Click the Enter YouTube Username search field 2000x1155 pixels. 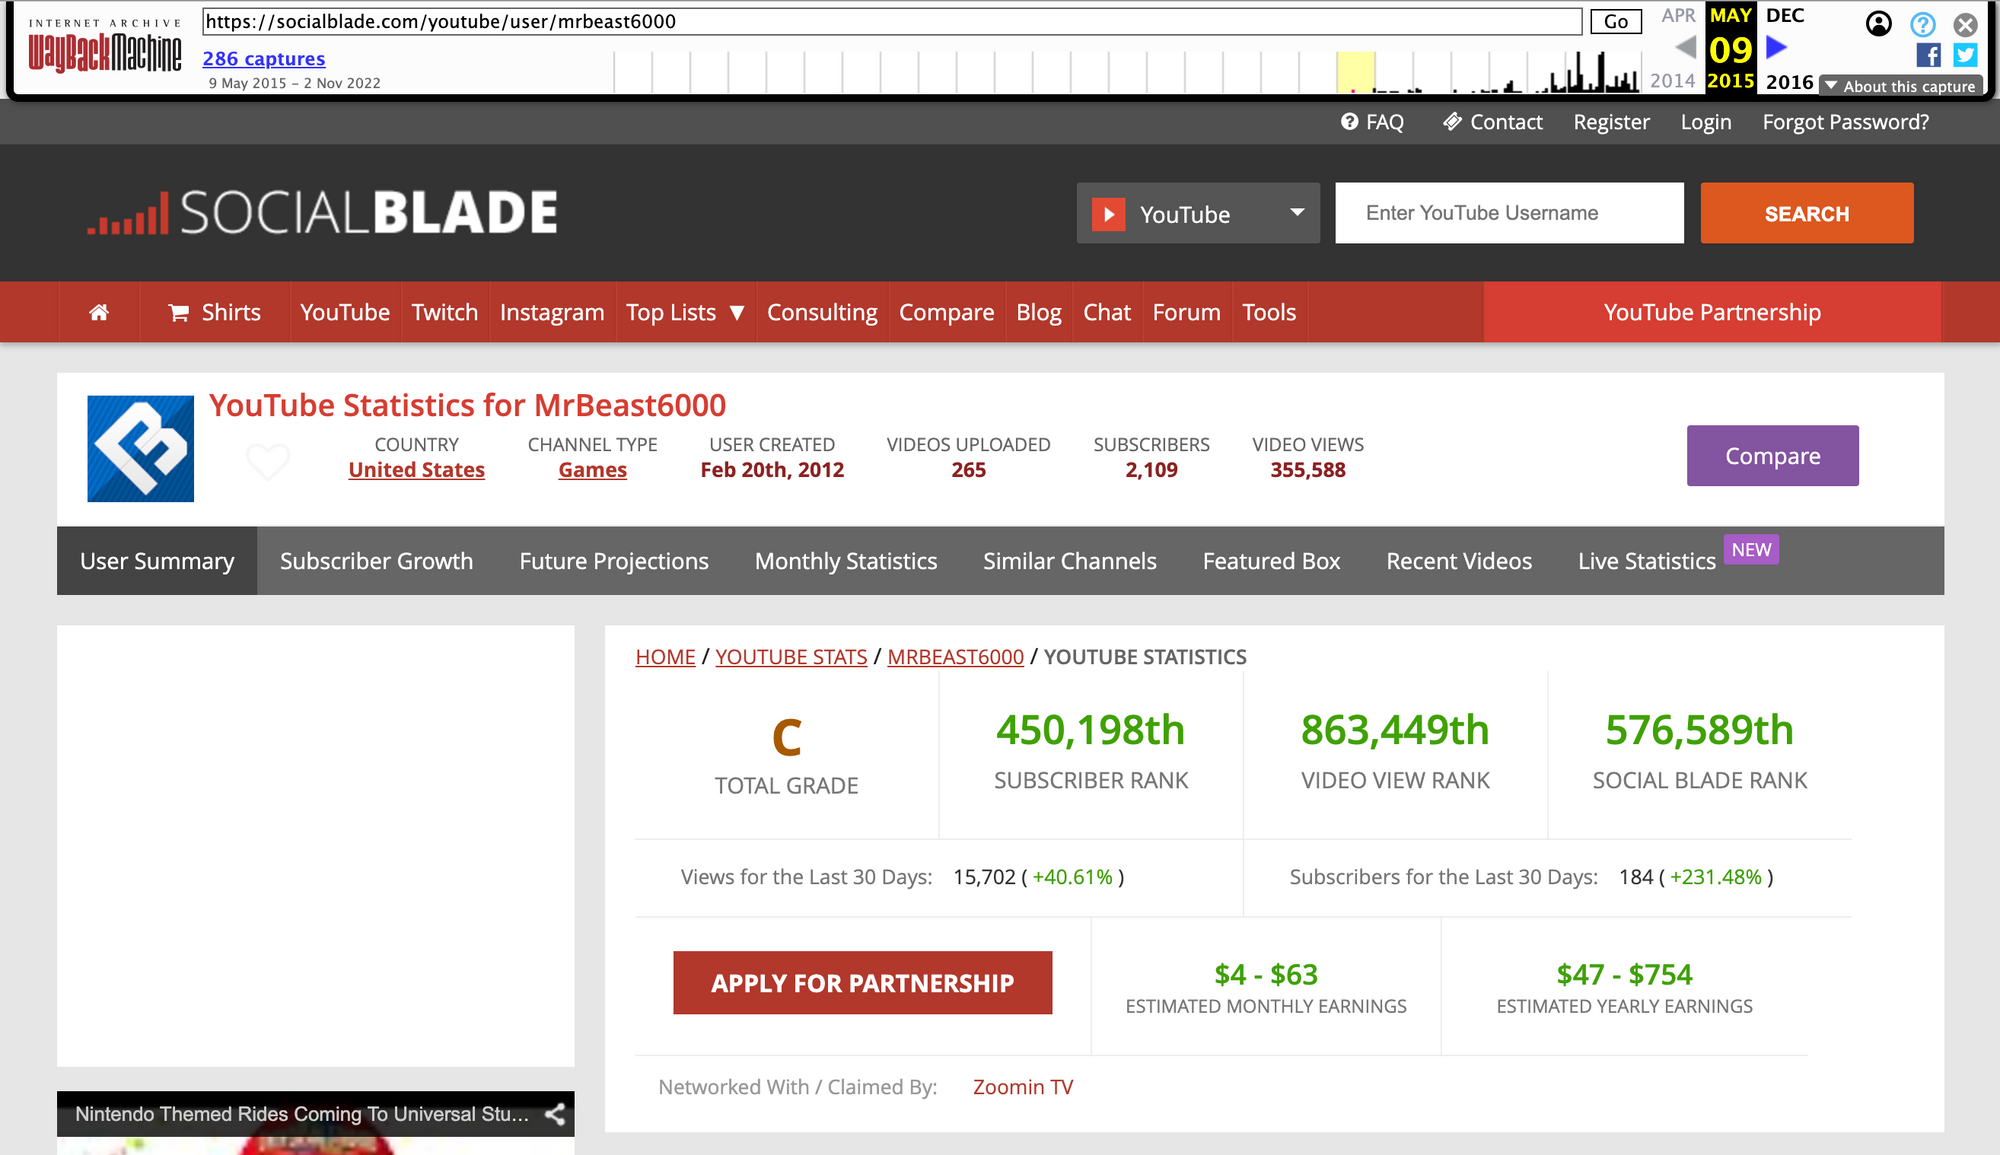tap(1509, 213)
